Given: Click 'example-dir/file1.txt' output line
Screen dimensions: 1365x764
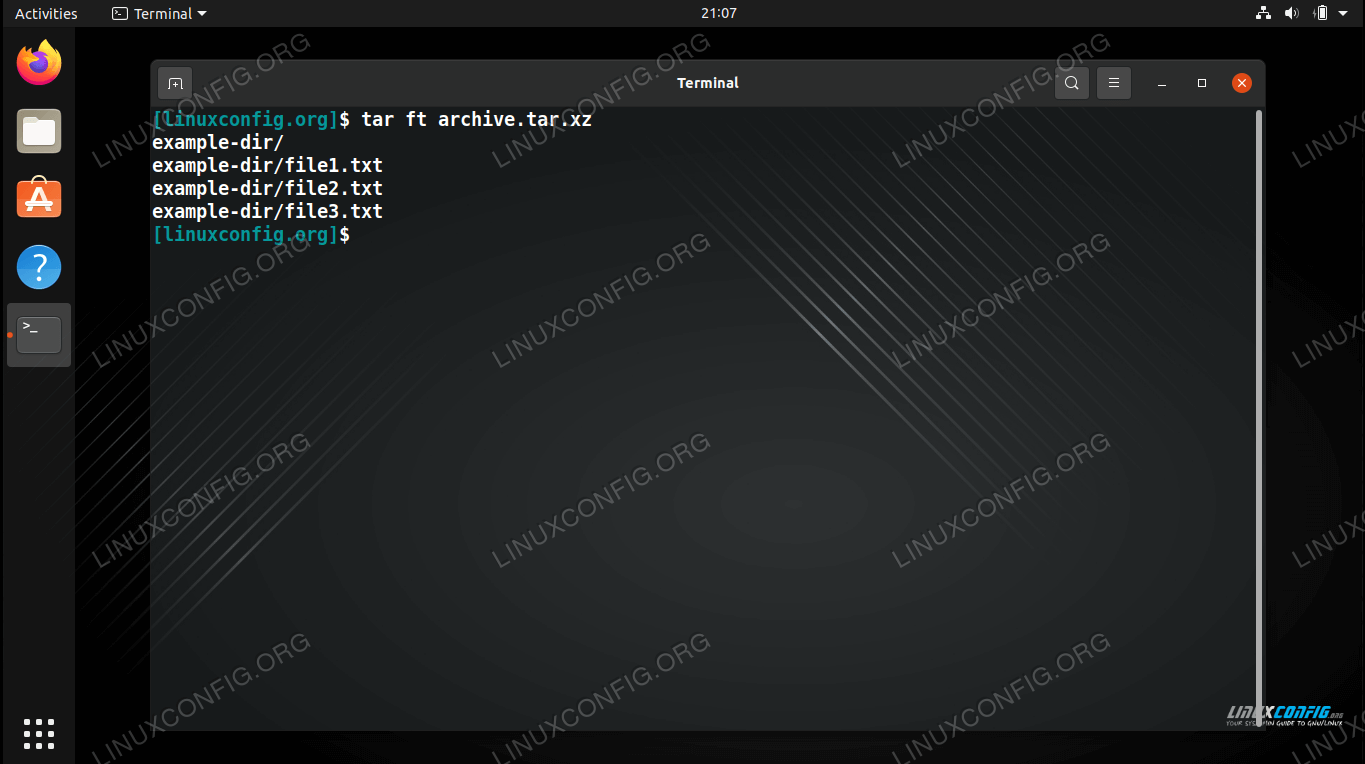Looking at the screenshot, I should click(267, 166).
